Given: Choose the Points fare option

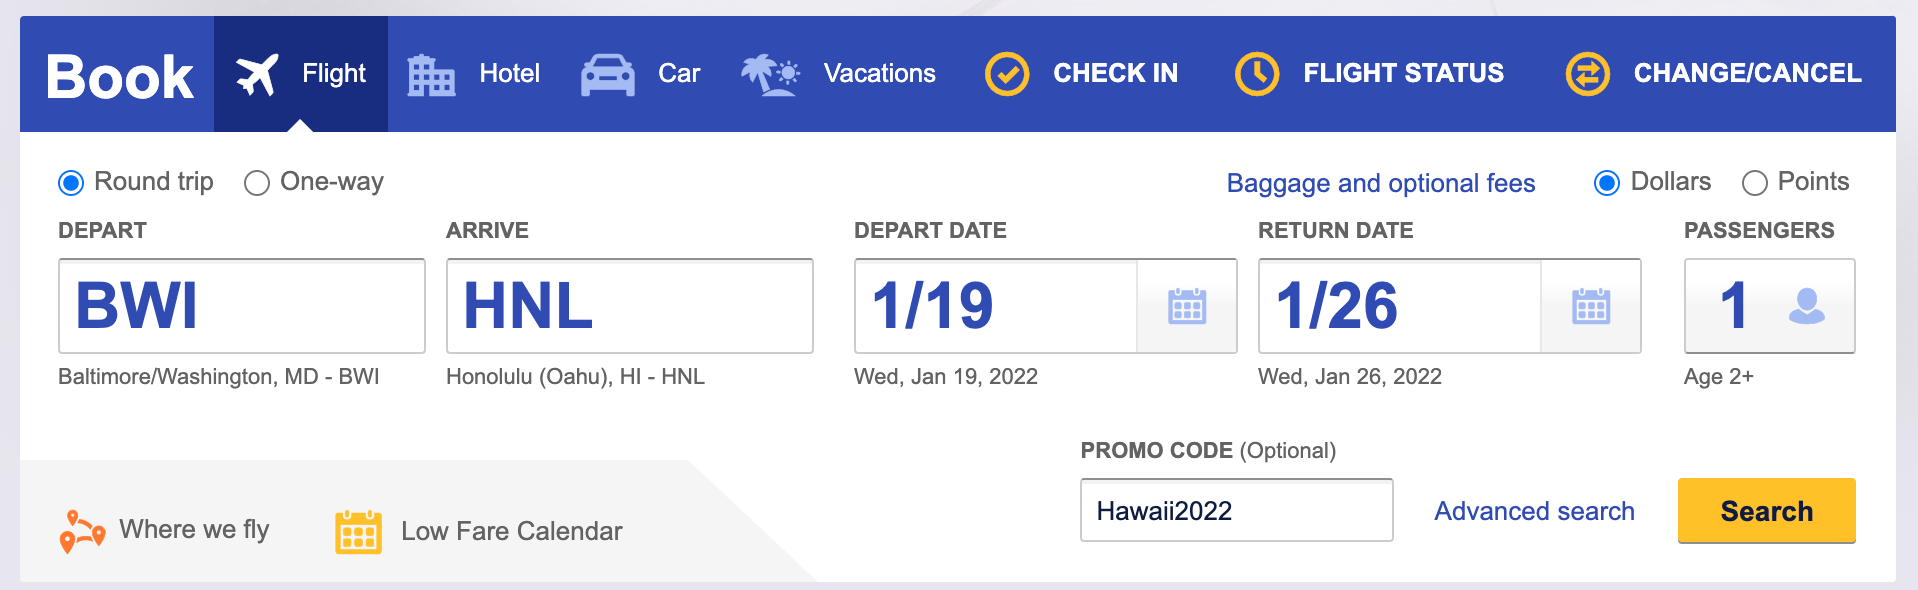Looking at the screenshot, I should [x=1754, y=183].
